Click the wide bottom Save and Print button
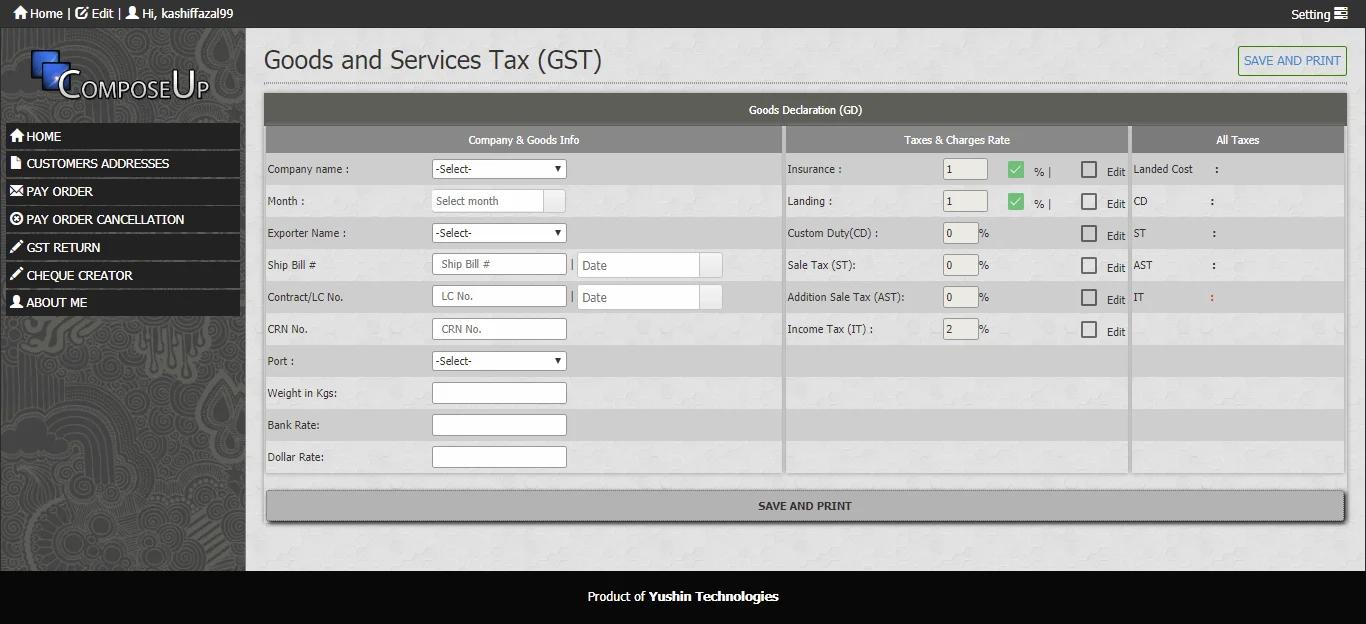Viewport: 1366px width, 624px height. tap(804, 506)
